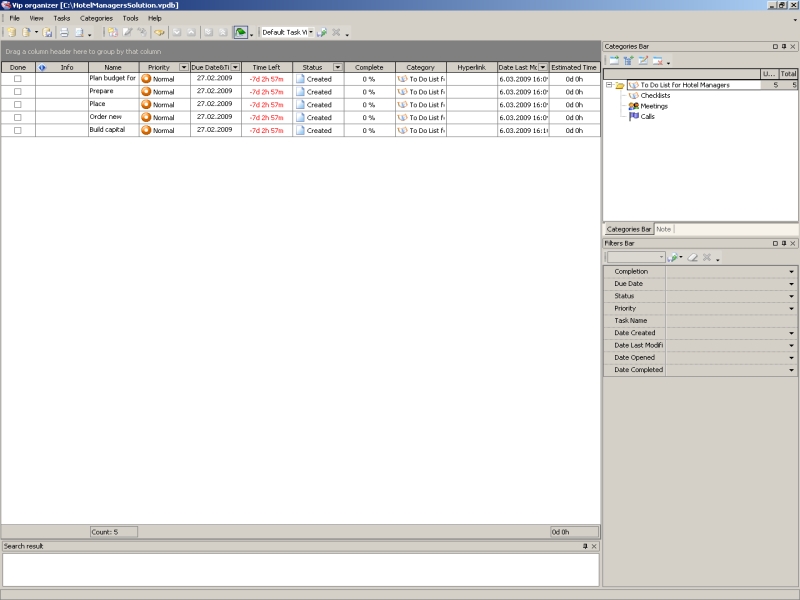Mark the 'Order new' task as done
800x600 pixels.
(17, 118)
